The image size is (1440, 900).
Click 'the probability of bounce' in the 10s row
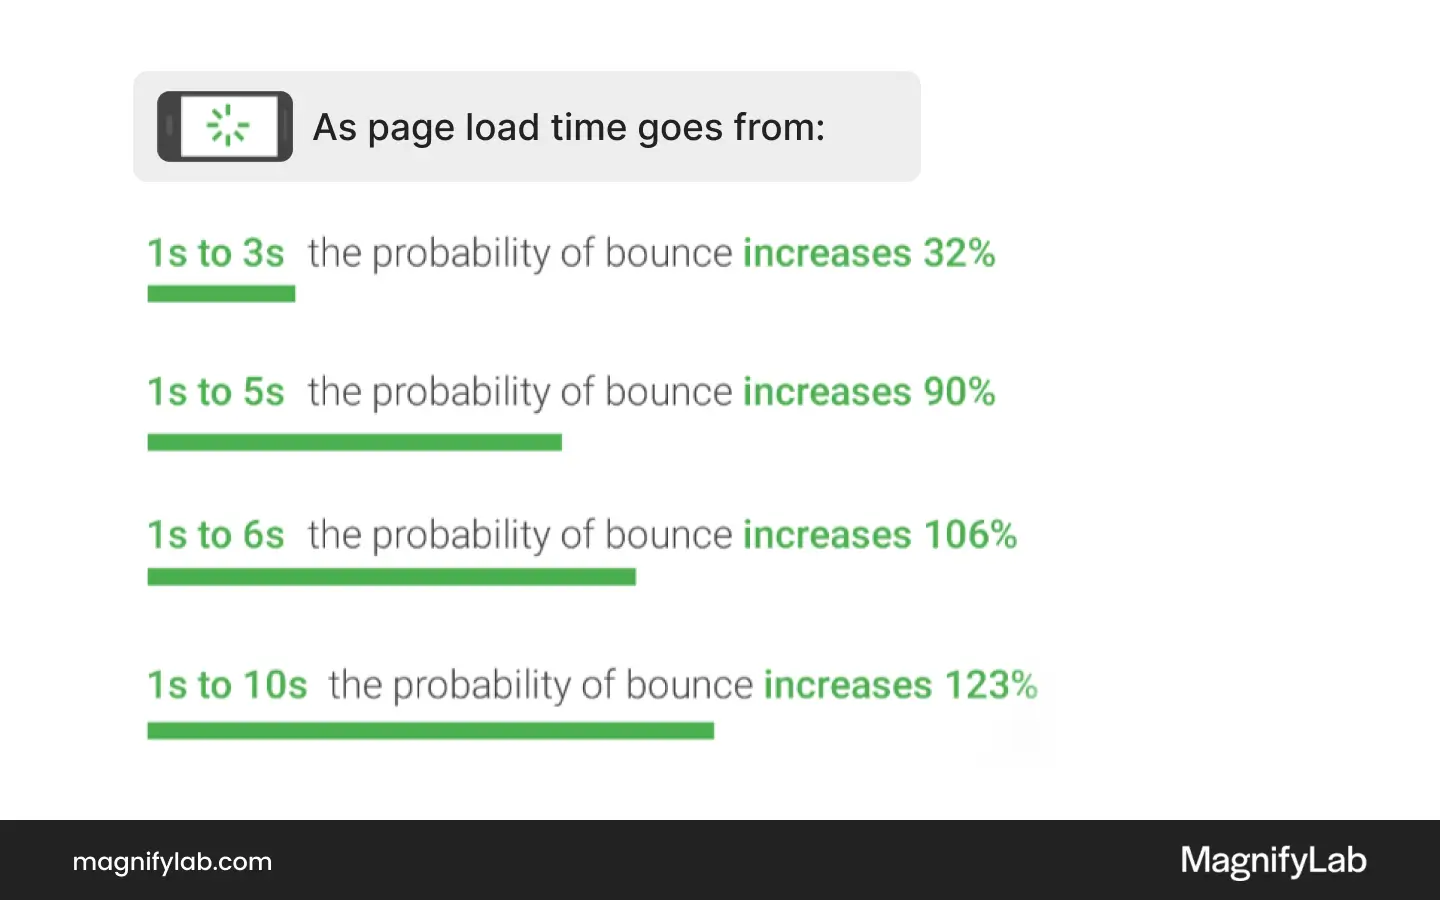pyautogui.click(x=541, y=686)
